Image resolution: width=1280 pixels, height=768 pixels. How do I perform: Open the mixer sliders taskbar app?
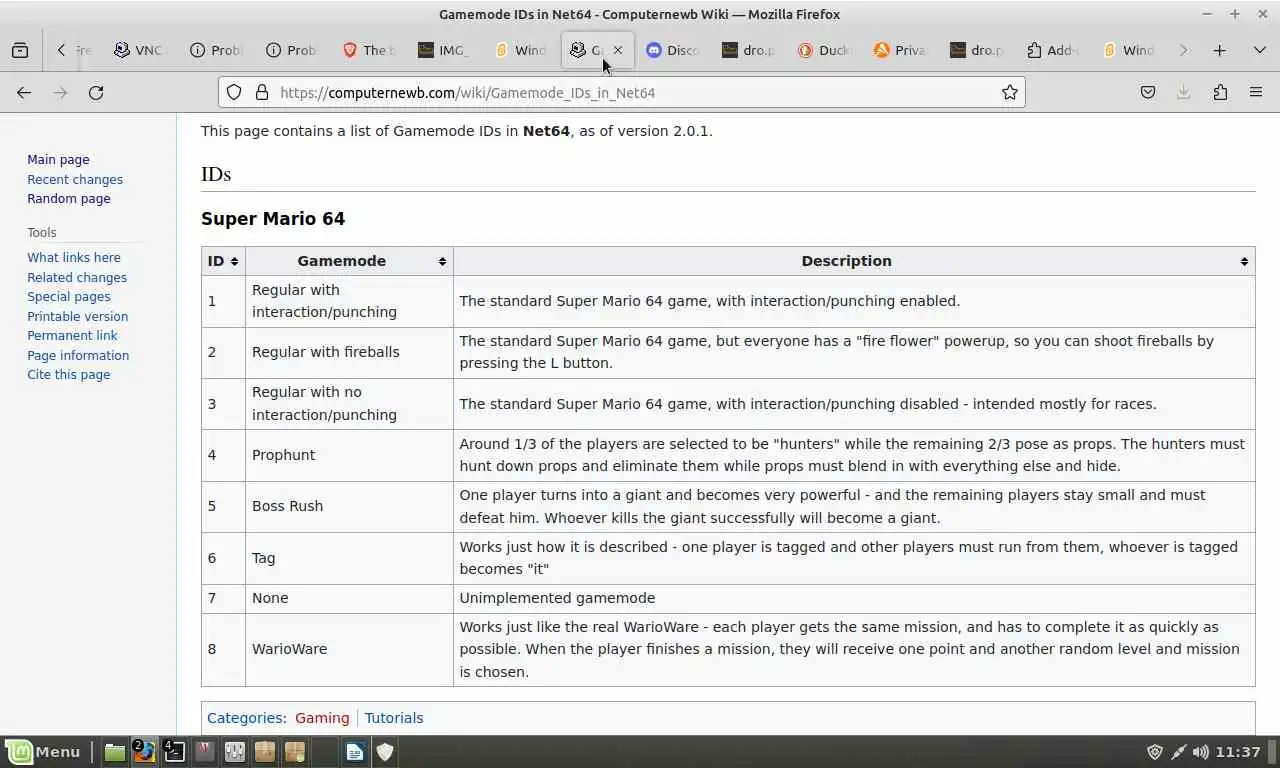pyautogui.click(x=235, y=752)
